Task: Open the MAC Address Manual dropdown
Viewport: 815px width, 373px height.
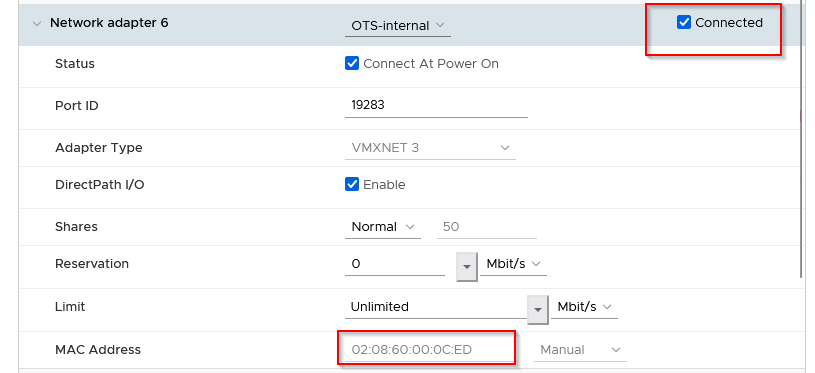Action: click(x=580, y=350)
